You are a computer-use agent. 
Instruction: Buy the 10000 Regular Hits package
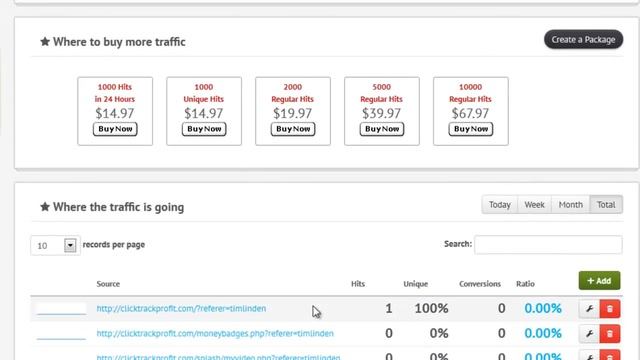471,129
